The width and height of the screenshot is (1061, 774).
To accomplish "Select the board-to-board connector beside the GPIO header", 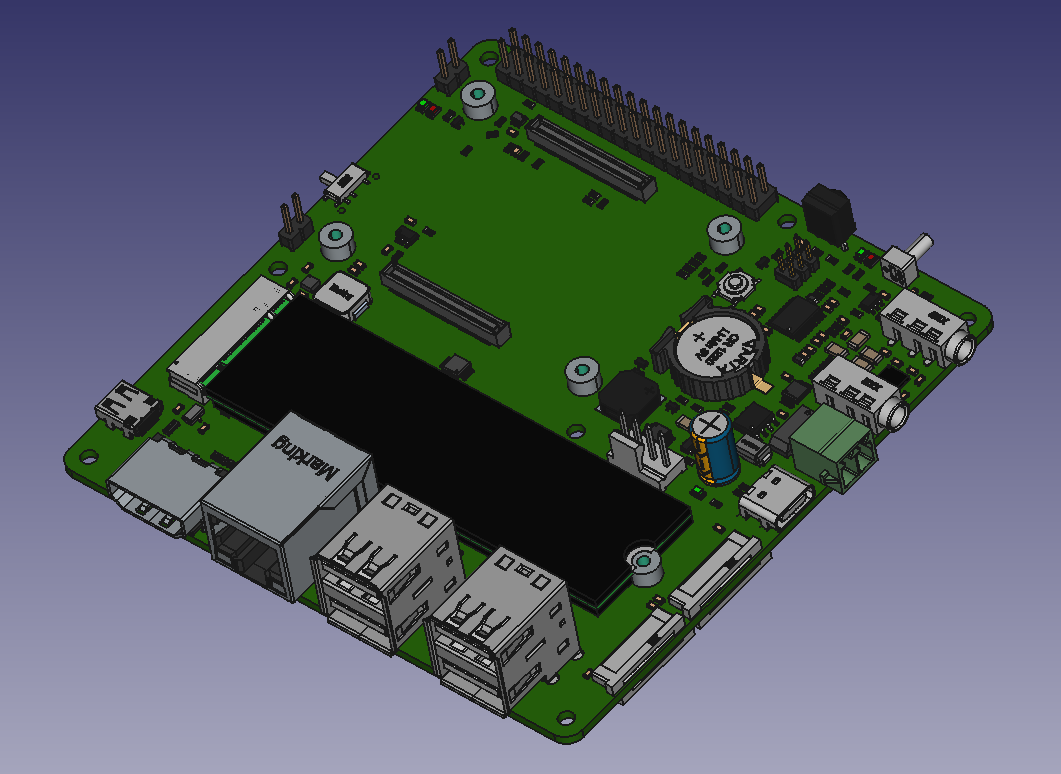I will coord(591,158).
